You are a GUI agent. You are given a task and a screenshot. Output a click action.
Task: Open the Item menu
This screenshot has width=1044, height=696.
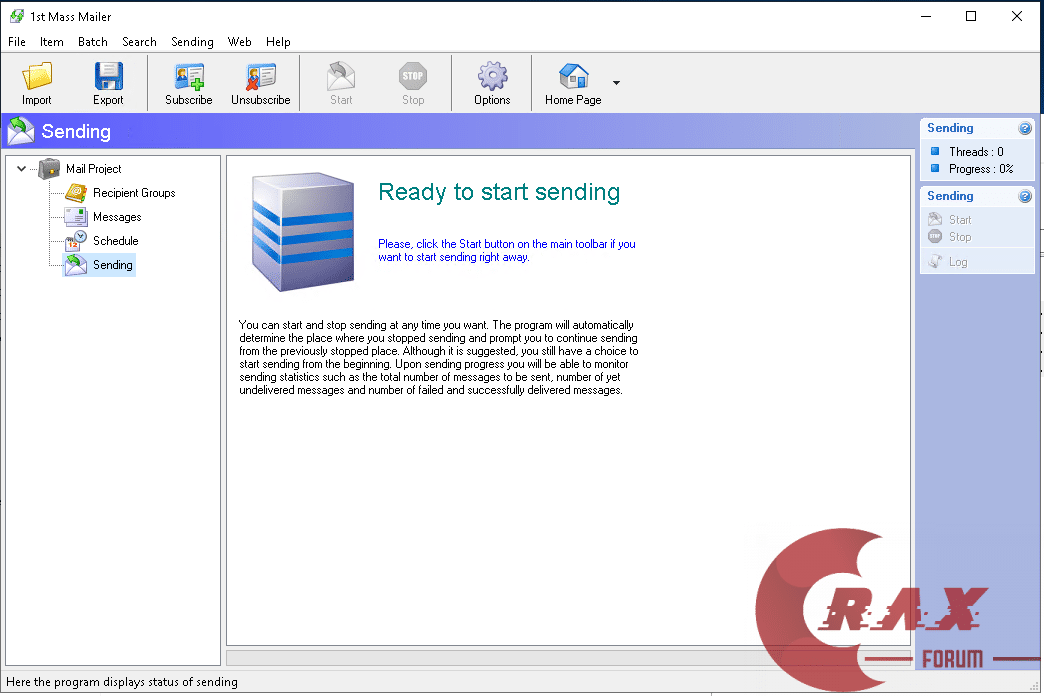point(52,42)
